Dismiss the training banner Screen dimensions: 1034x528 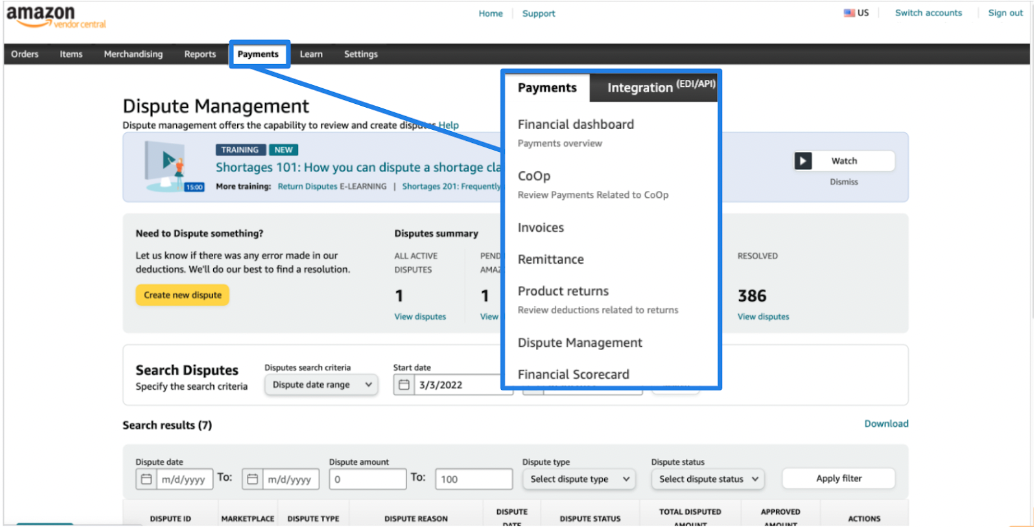coord(844,182)
